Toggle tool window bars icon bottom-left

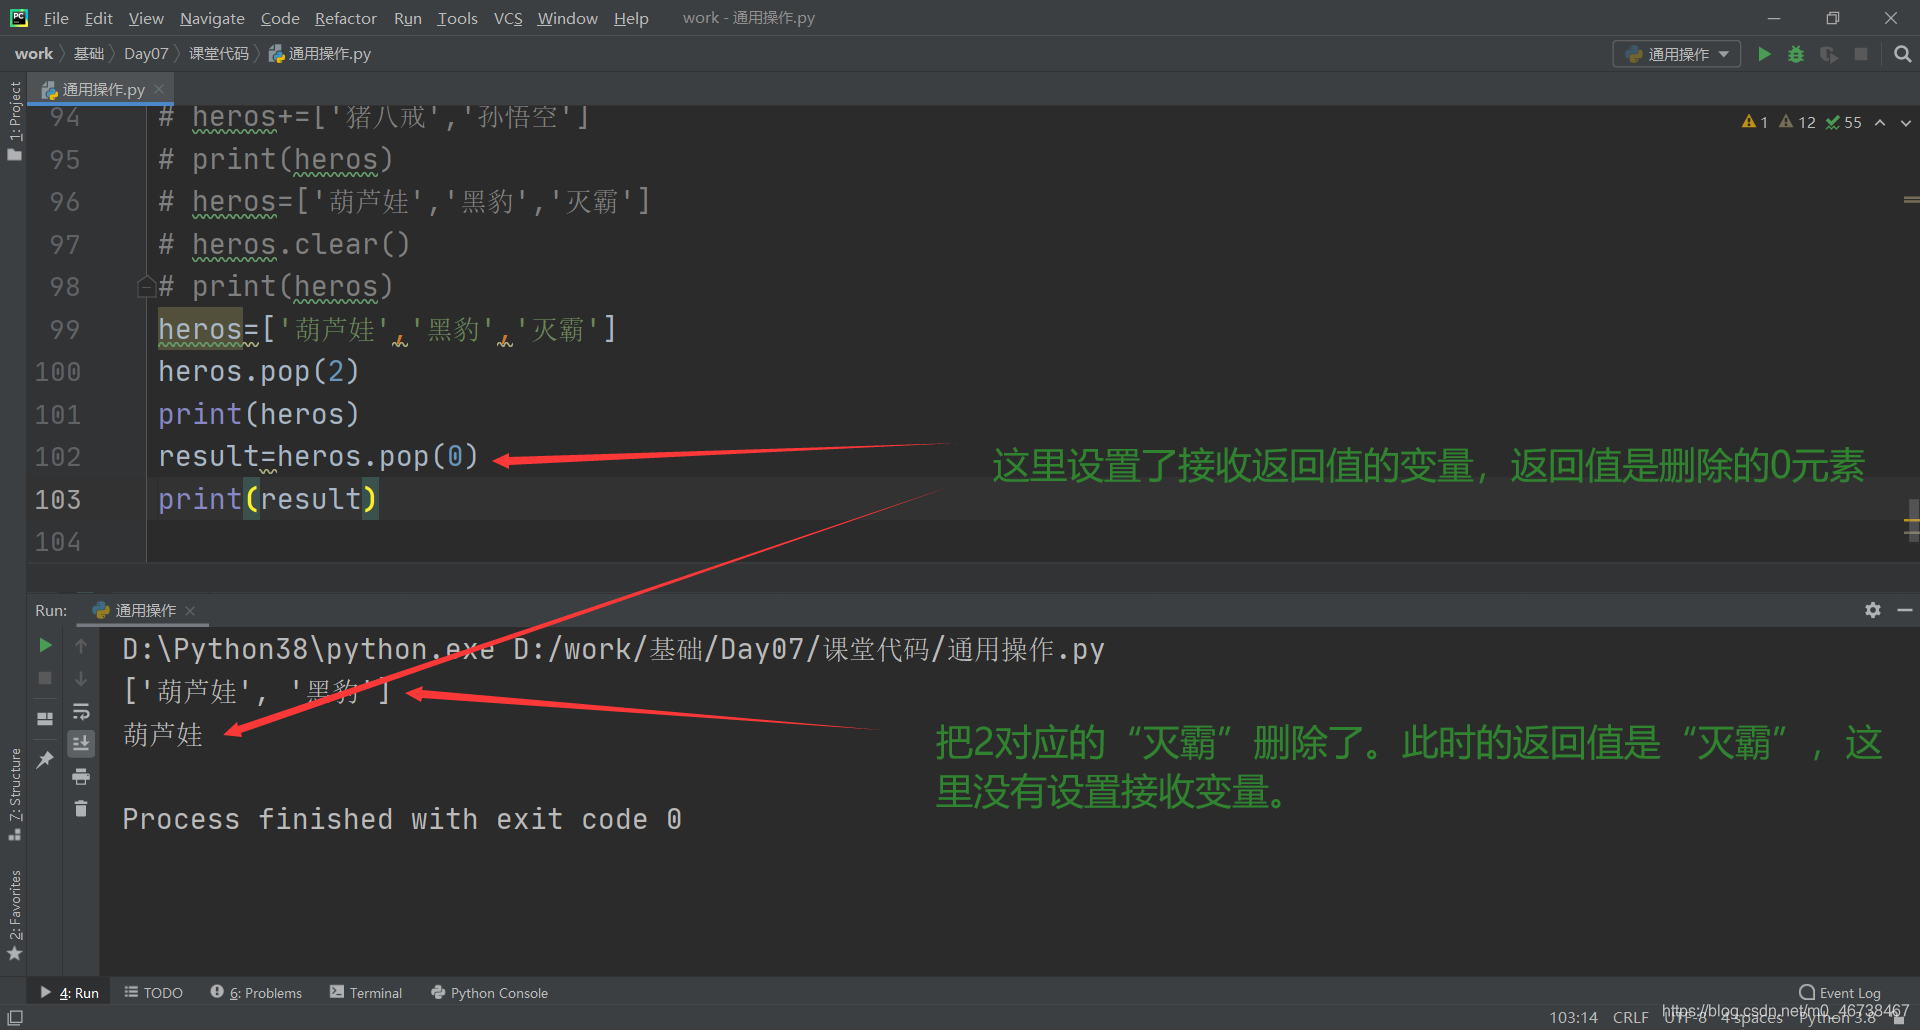pyautogui.click(x=14, y=1017)
